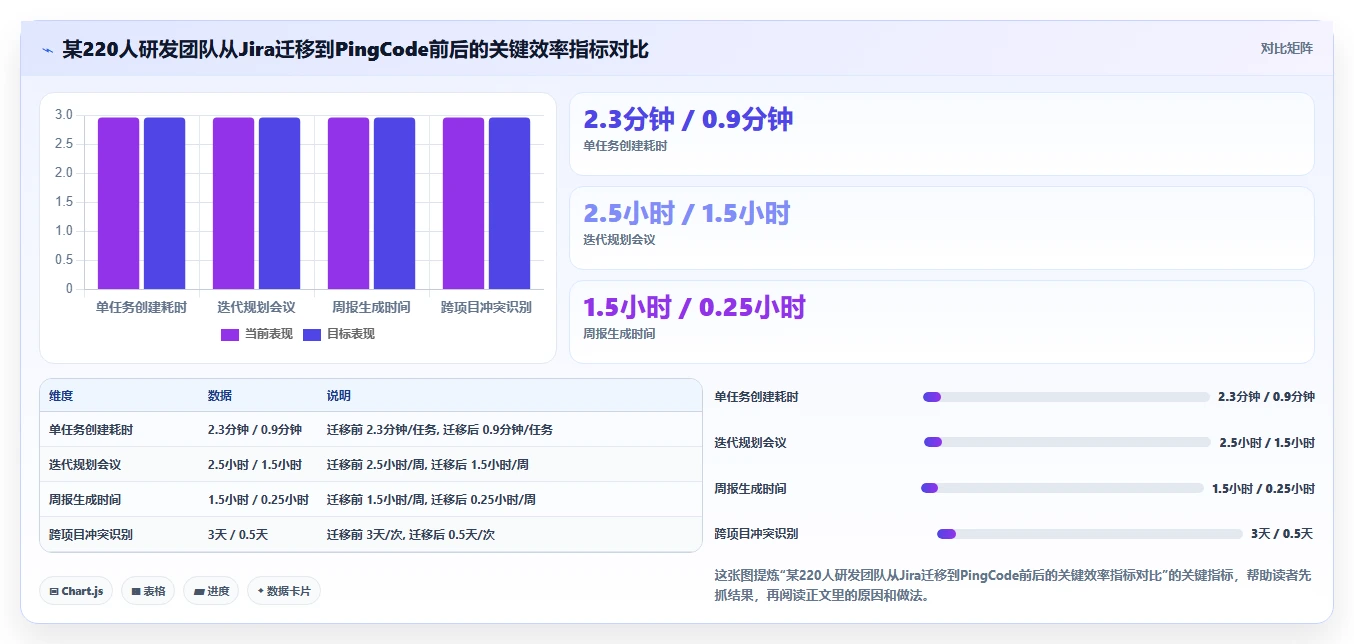Click blue 目标表现 bar for 迭代规划会议
Viewport: 1354px width, 644px height.
[x=279, y=203]
